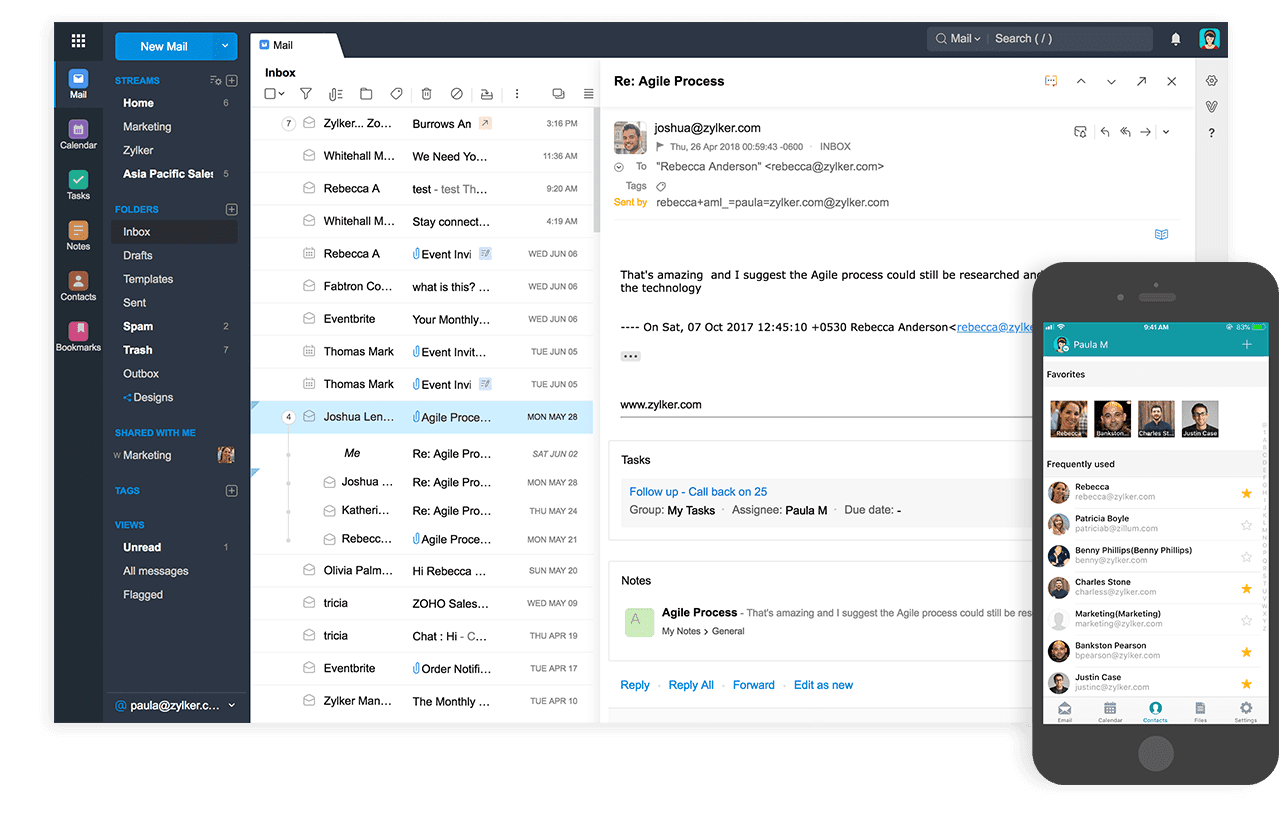The height and width of the screenshot is (822, 1280).
Task: Open the Contacts app in sidebar
Action: (x=78, y=286)
